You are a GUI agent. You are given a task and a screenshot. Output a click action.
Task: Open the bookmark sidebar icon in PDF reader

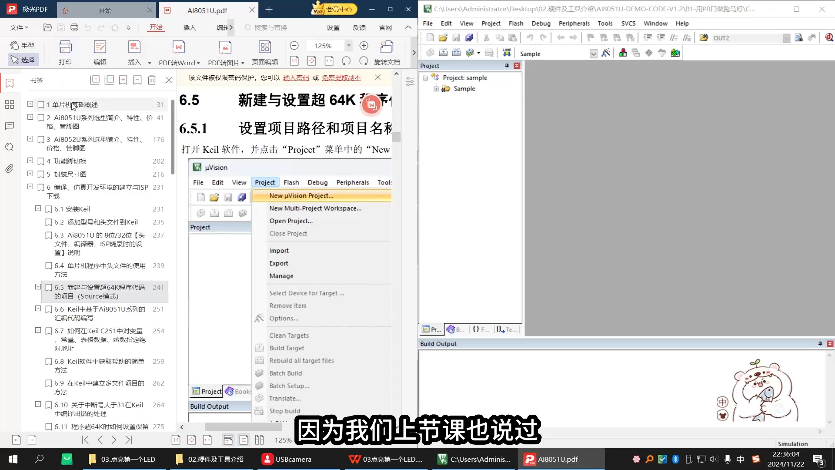point(9,83)
